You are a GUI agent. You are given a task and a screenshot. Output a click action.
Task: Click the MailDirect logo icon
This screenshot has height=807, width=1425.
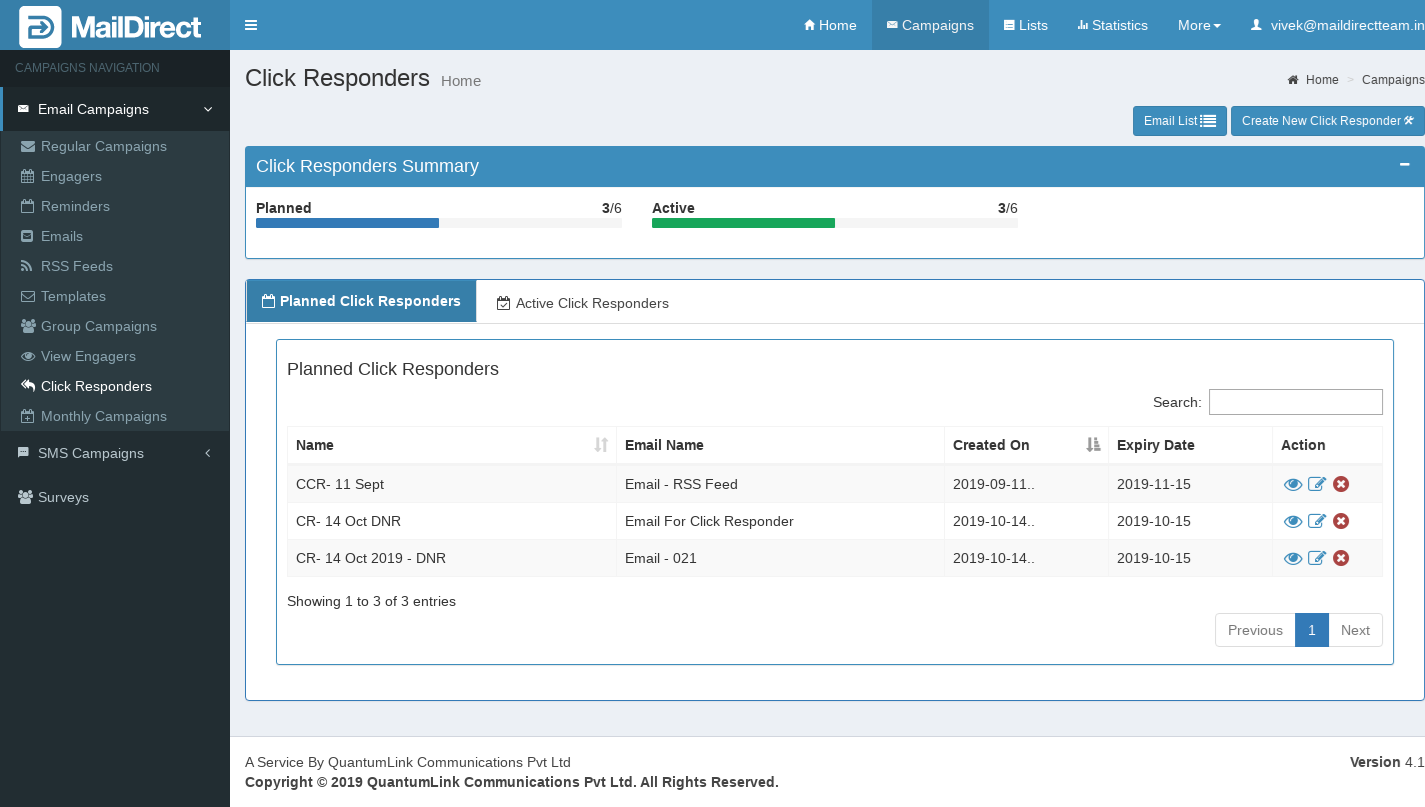[40, 27]
